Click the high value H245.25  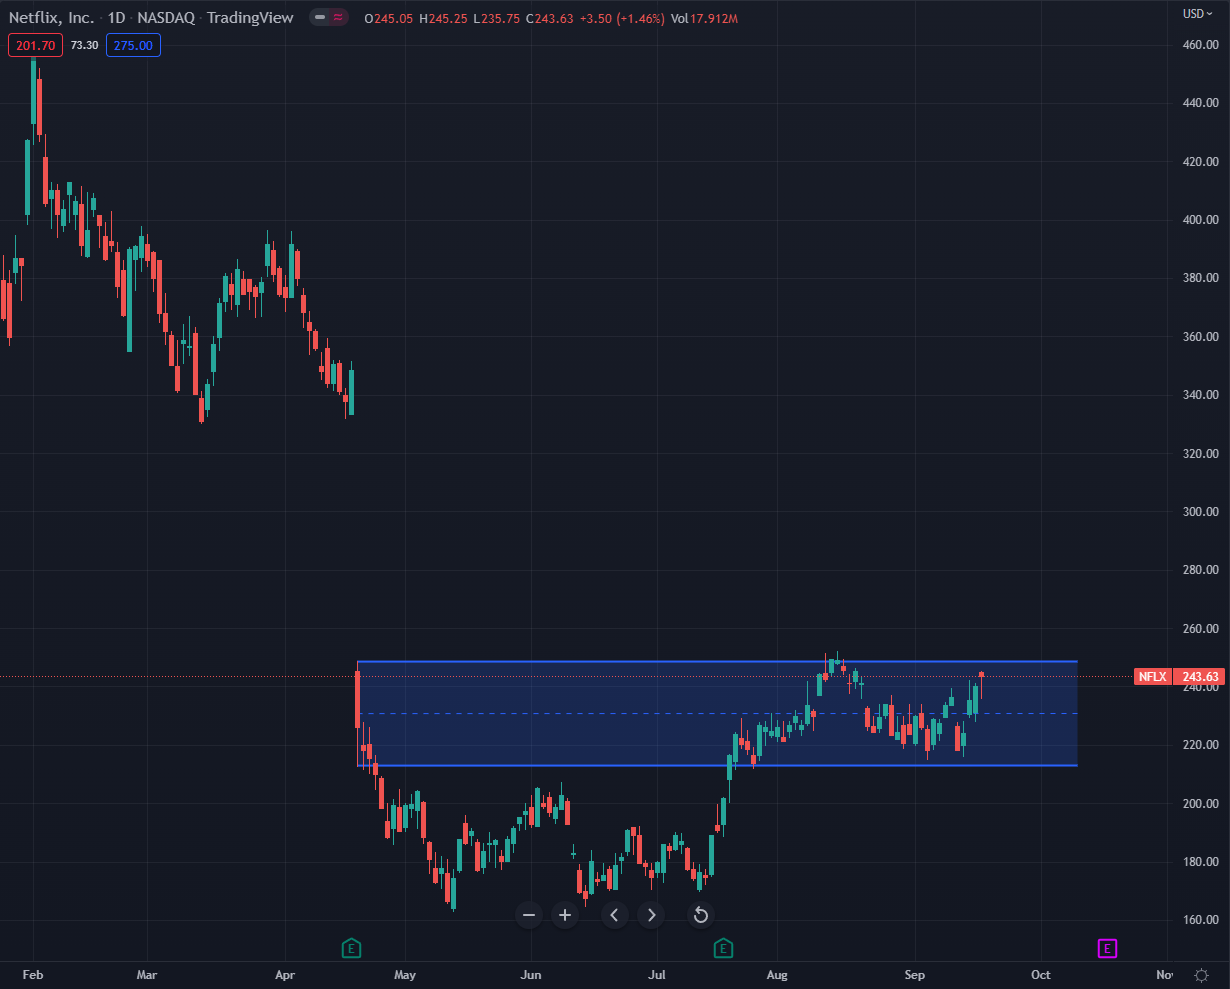coord(443,18)
